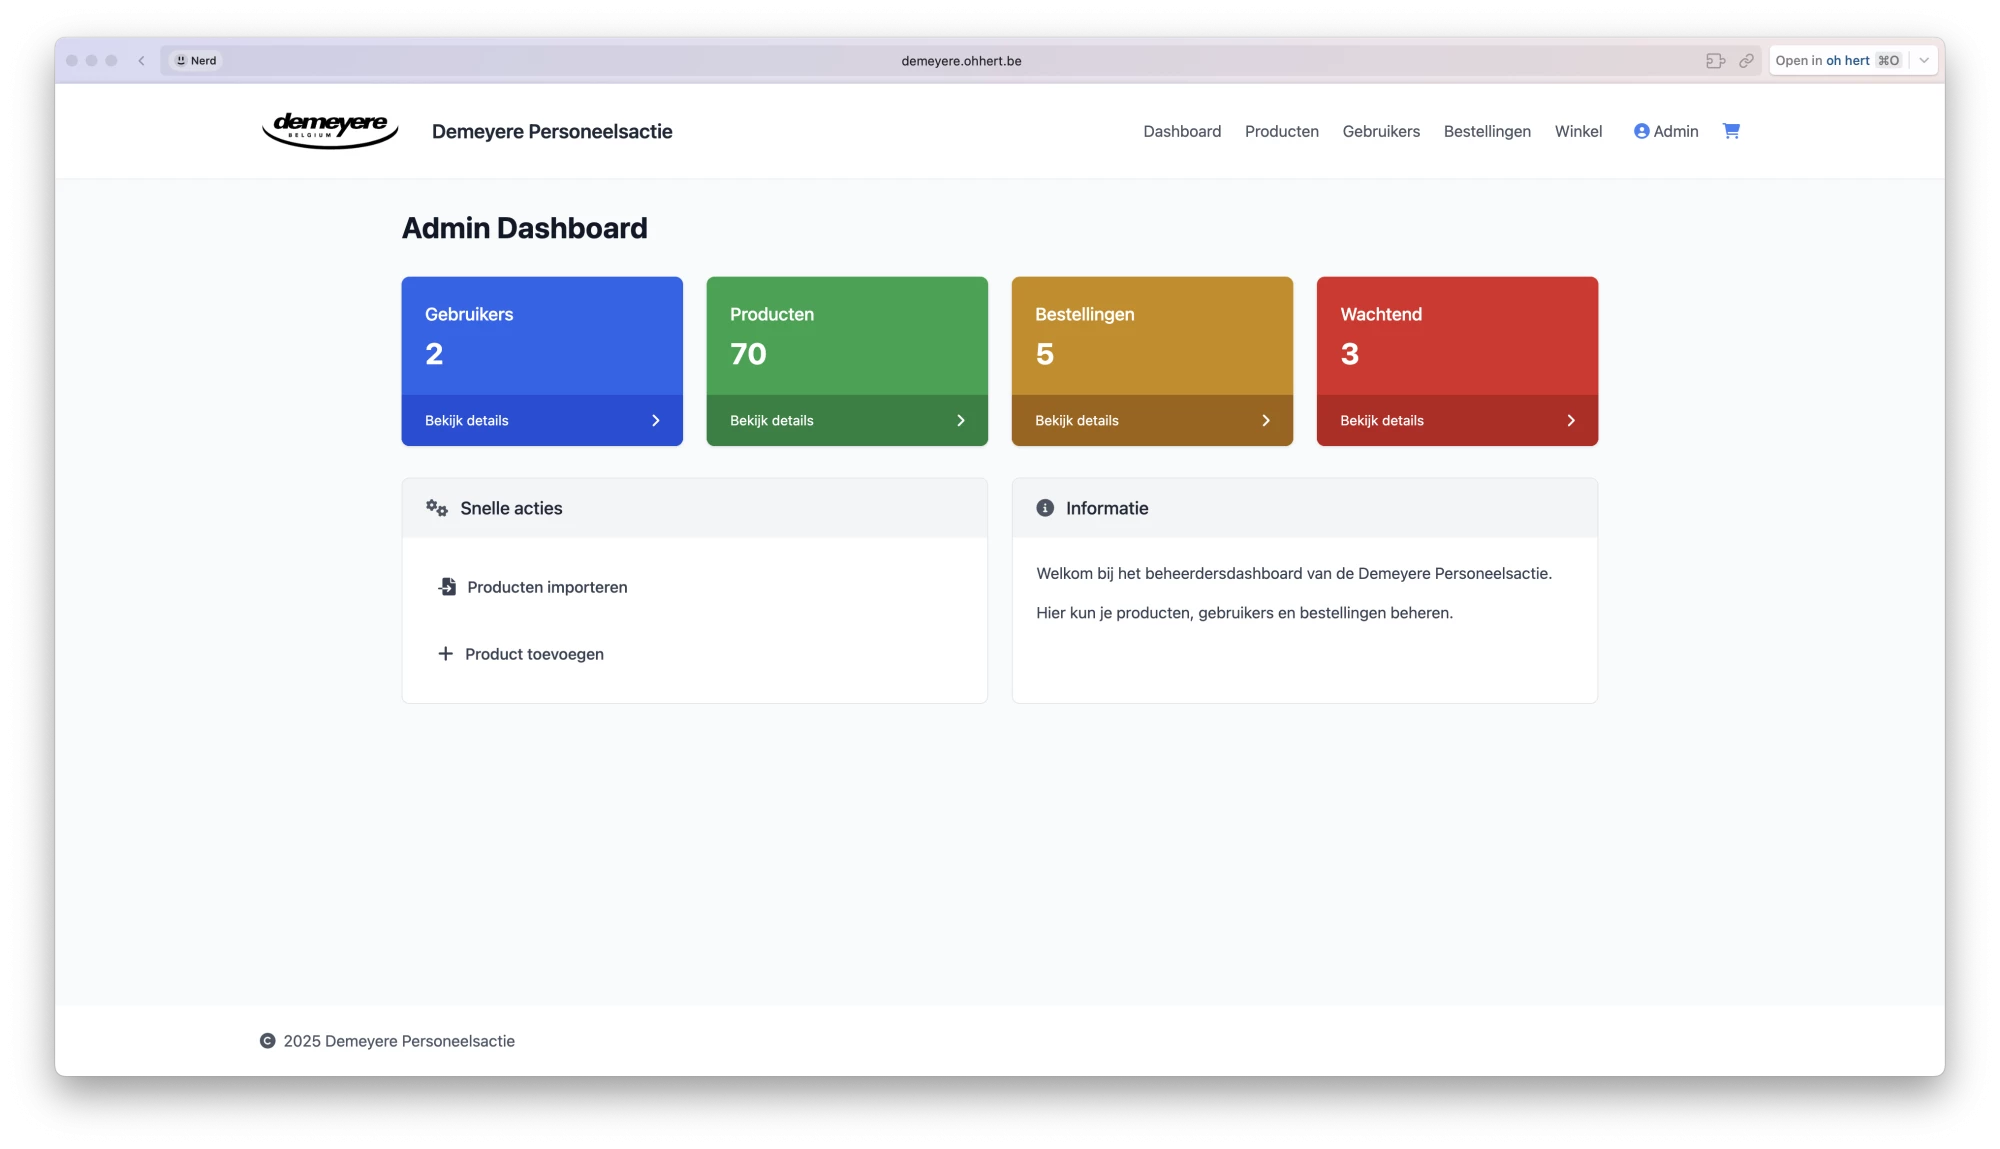Viewport: 2000px width, 1149px height.
Task: Expand Gebruikers card details chevron
Action: tap(656, 421)
